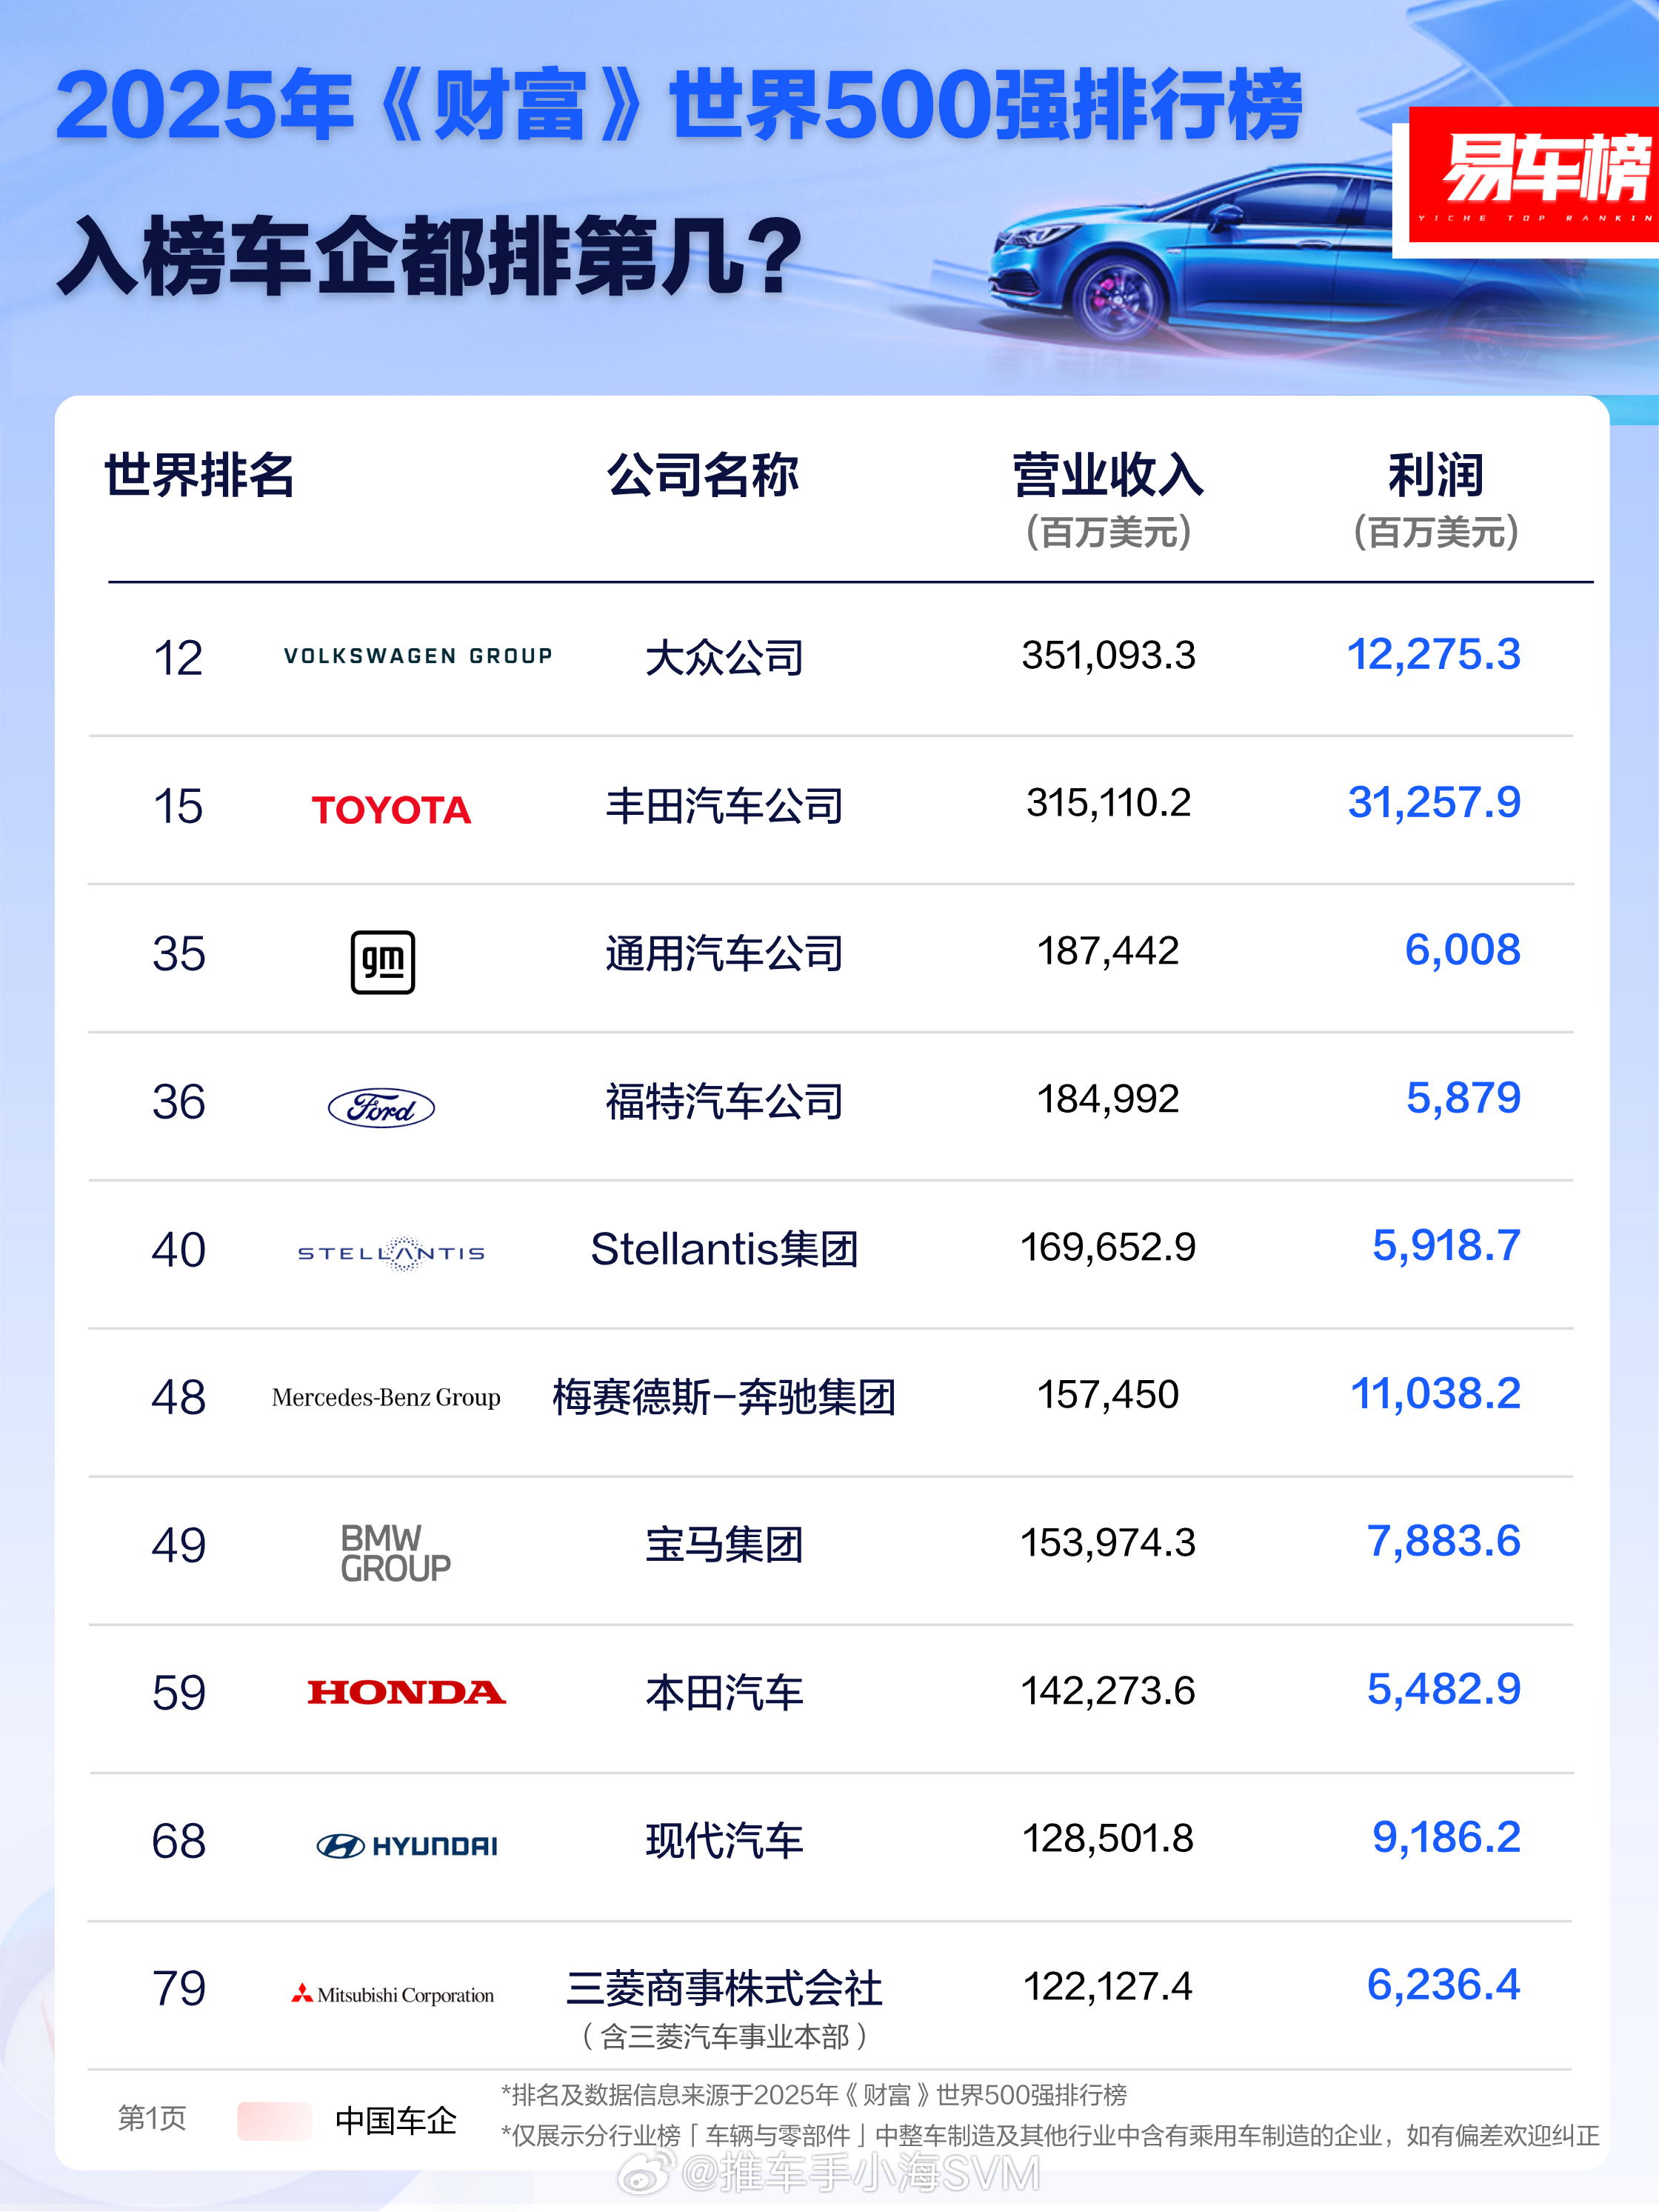Click Stellantis profit 5,918.7
The height and width of the screenshot is (2212, 1659).
coord(1446,1246)
